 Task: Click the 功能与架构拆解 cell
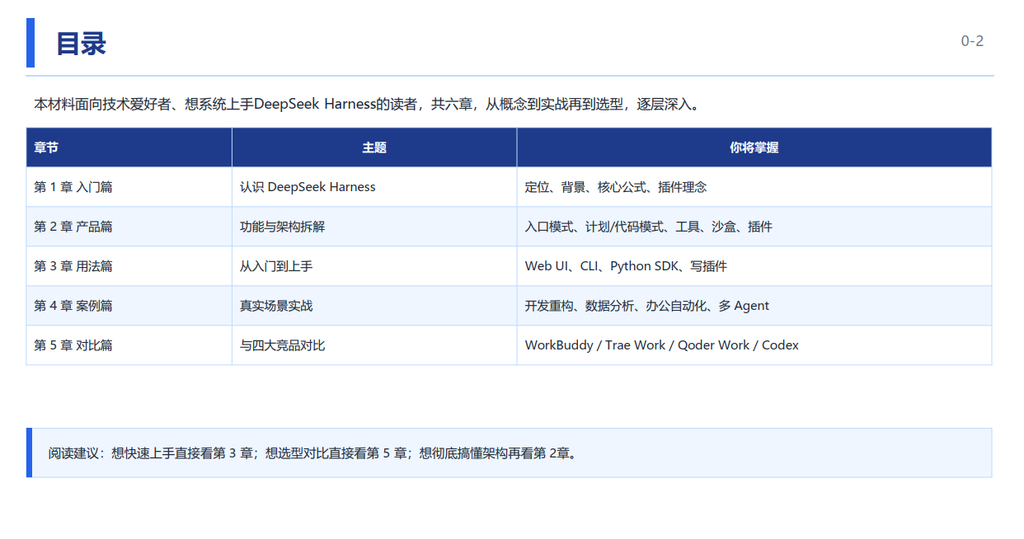[x=374, y=227]
